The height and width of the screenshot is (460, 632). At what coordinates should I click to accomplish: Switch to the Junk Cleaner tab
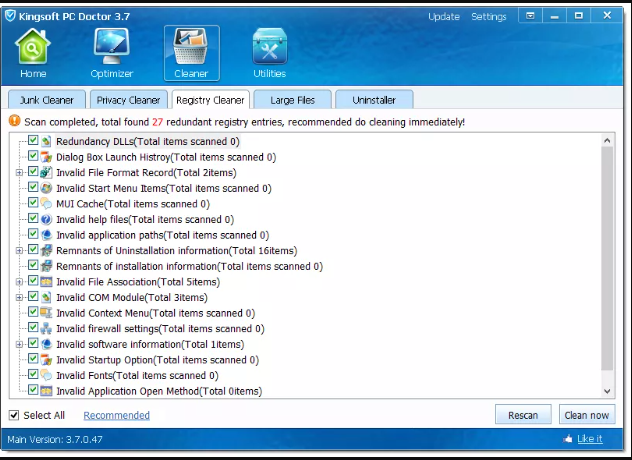(x=45, y=100)
